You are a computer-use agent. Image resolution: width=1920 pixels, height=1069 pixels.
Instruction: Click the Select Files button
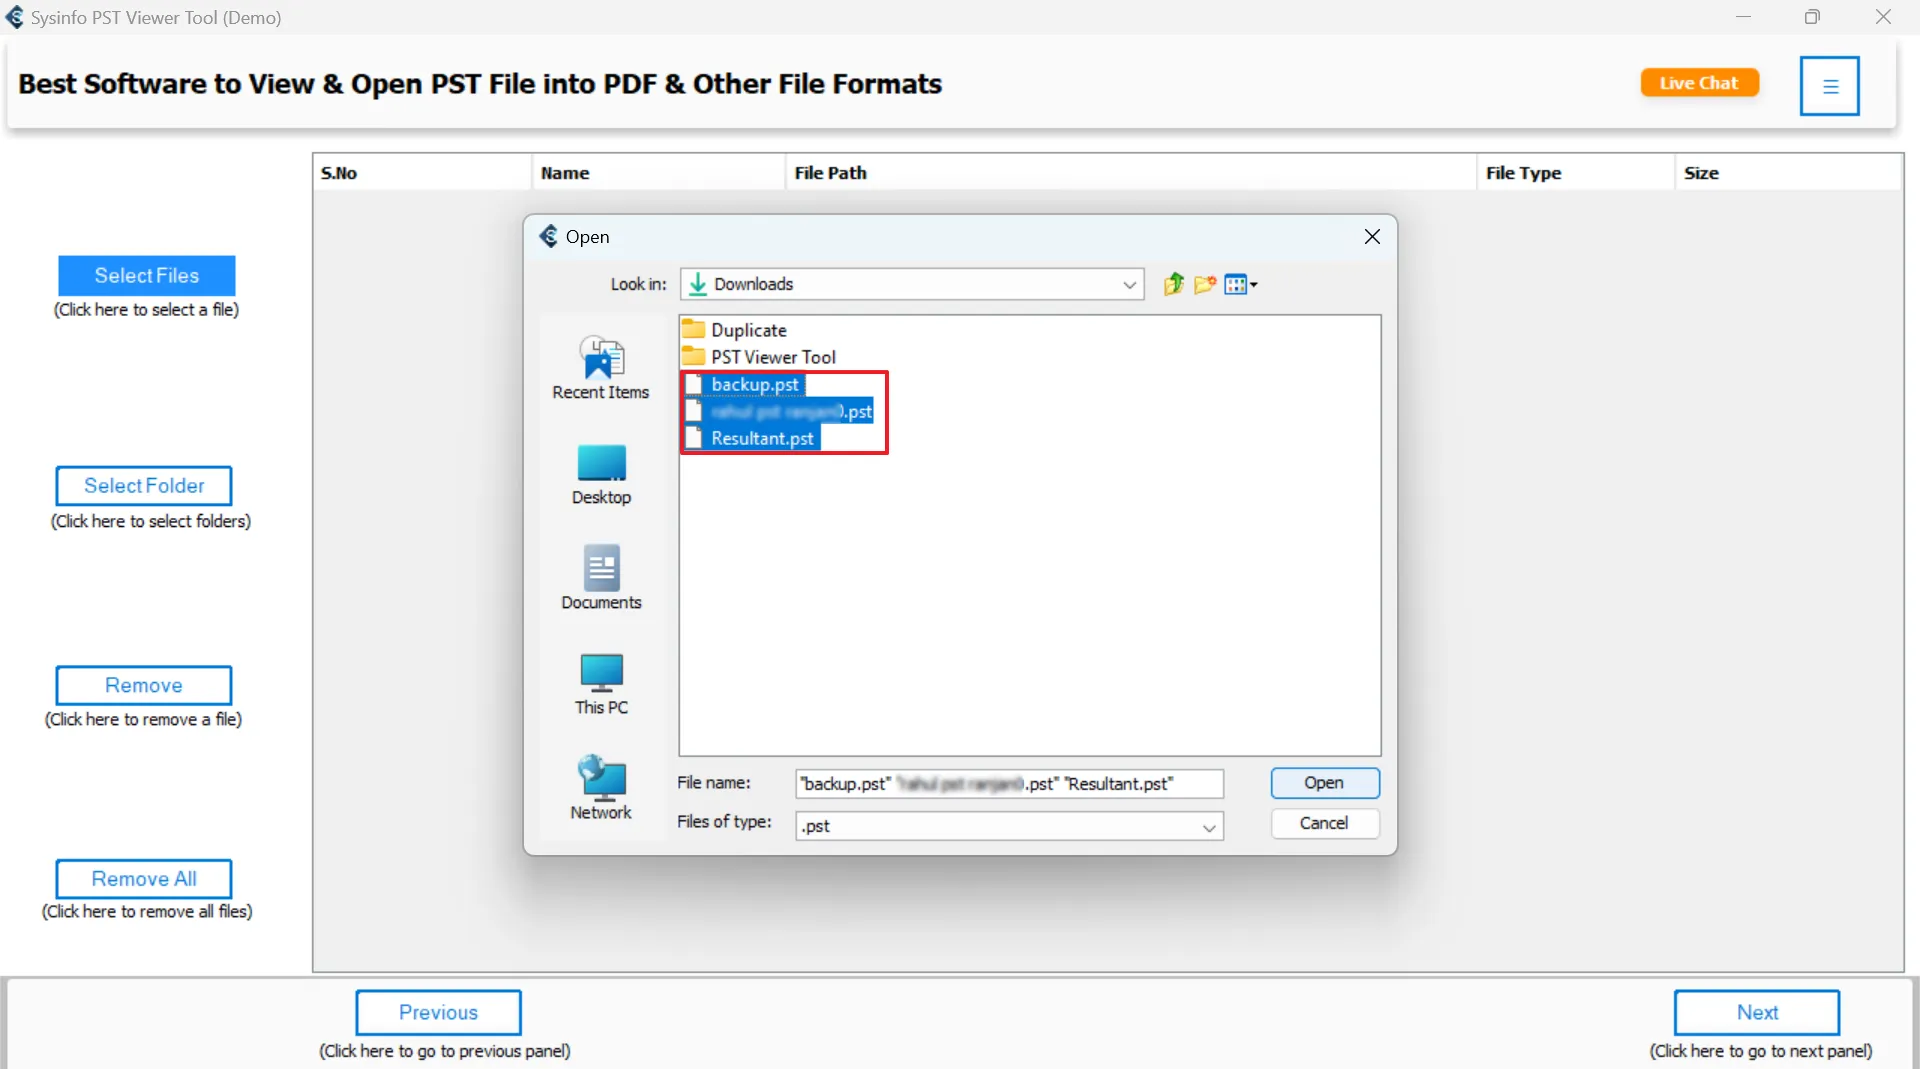[147, 276]
